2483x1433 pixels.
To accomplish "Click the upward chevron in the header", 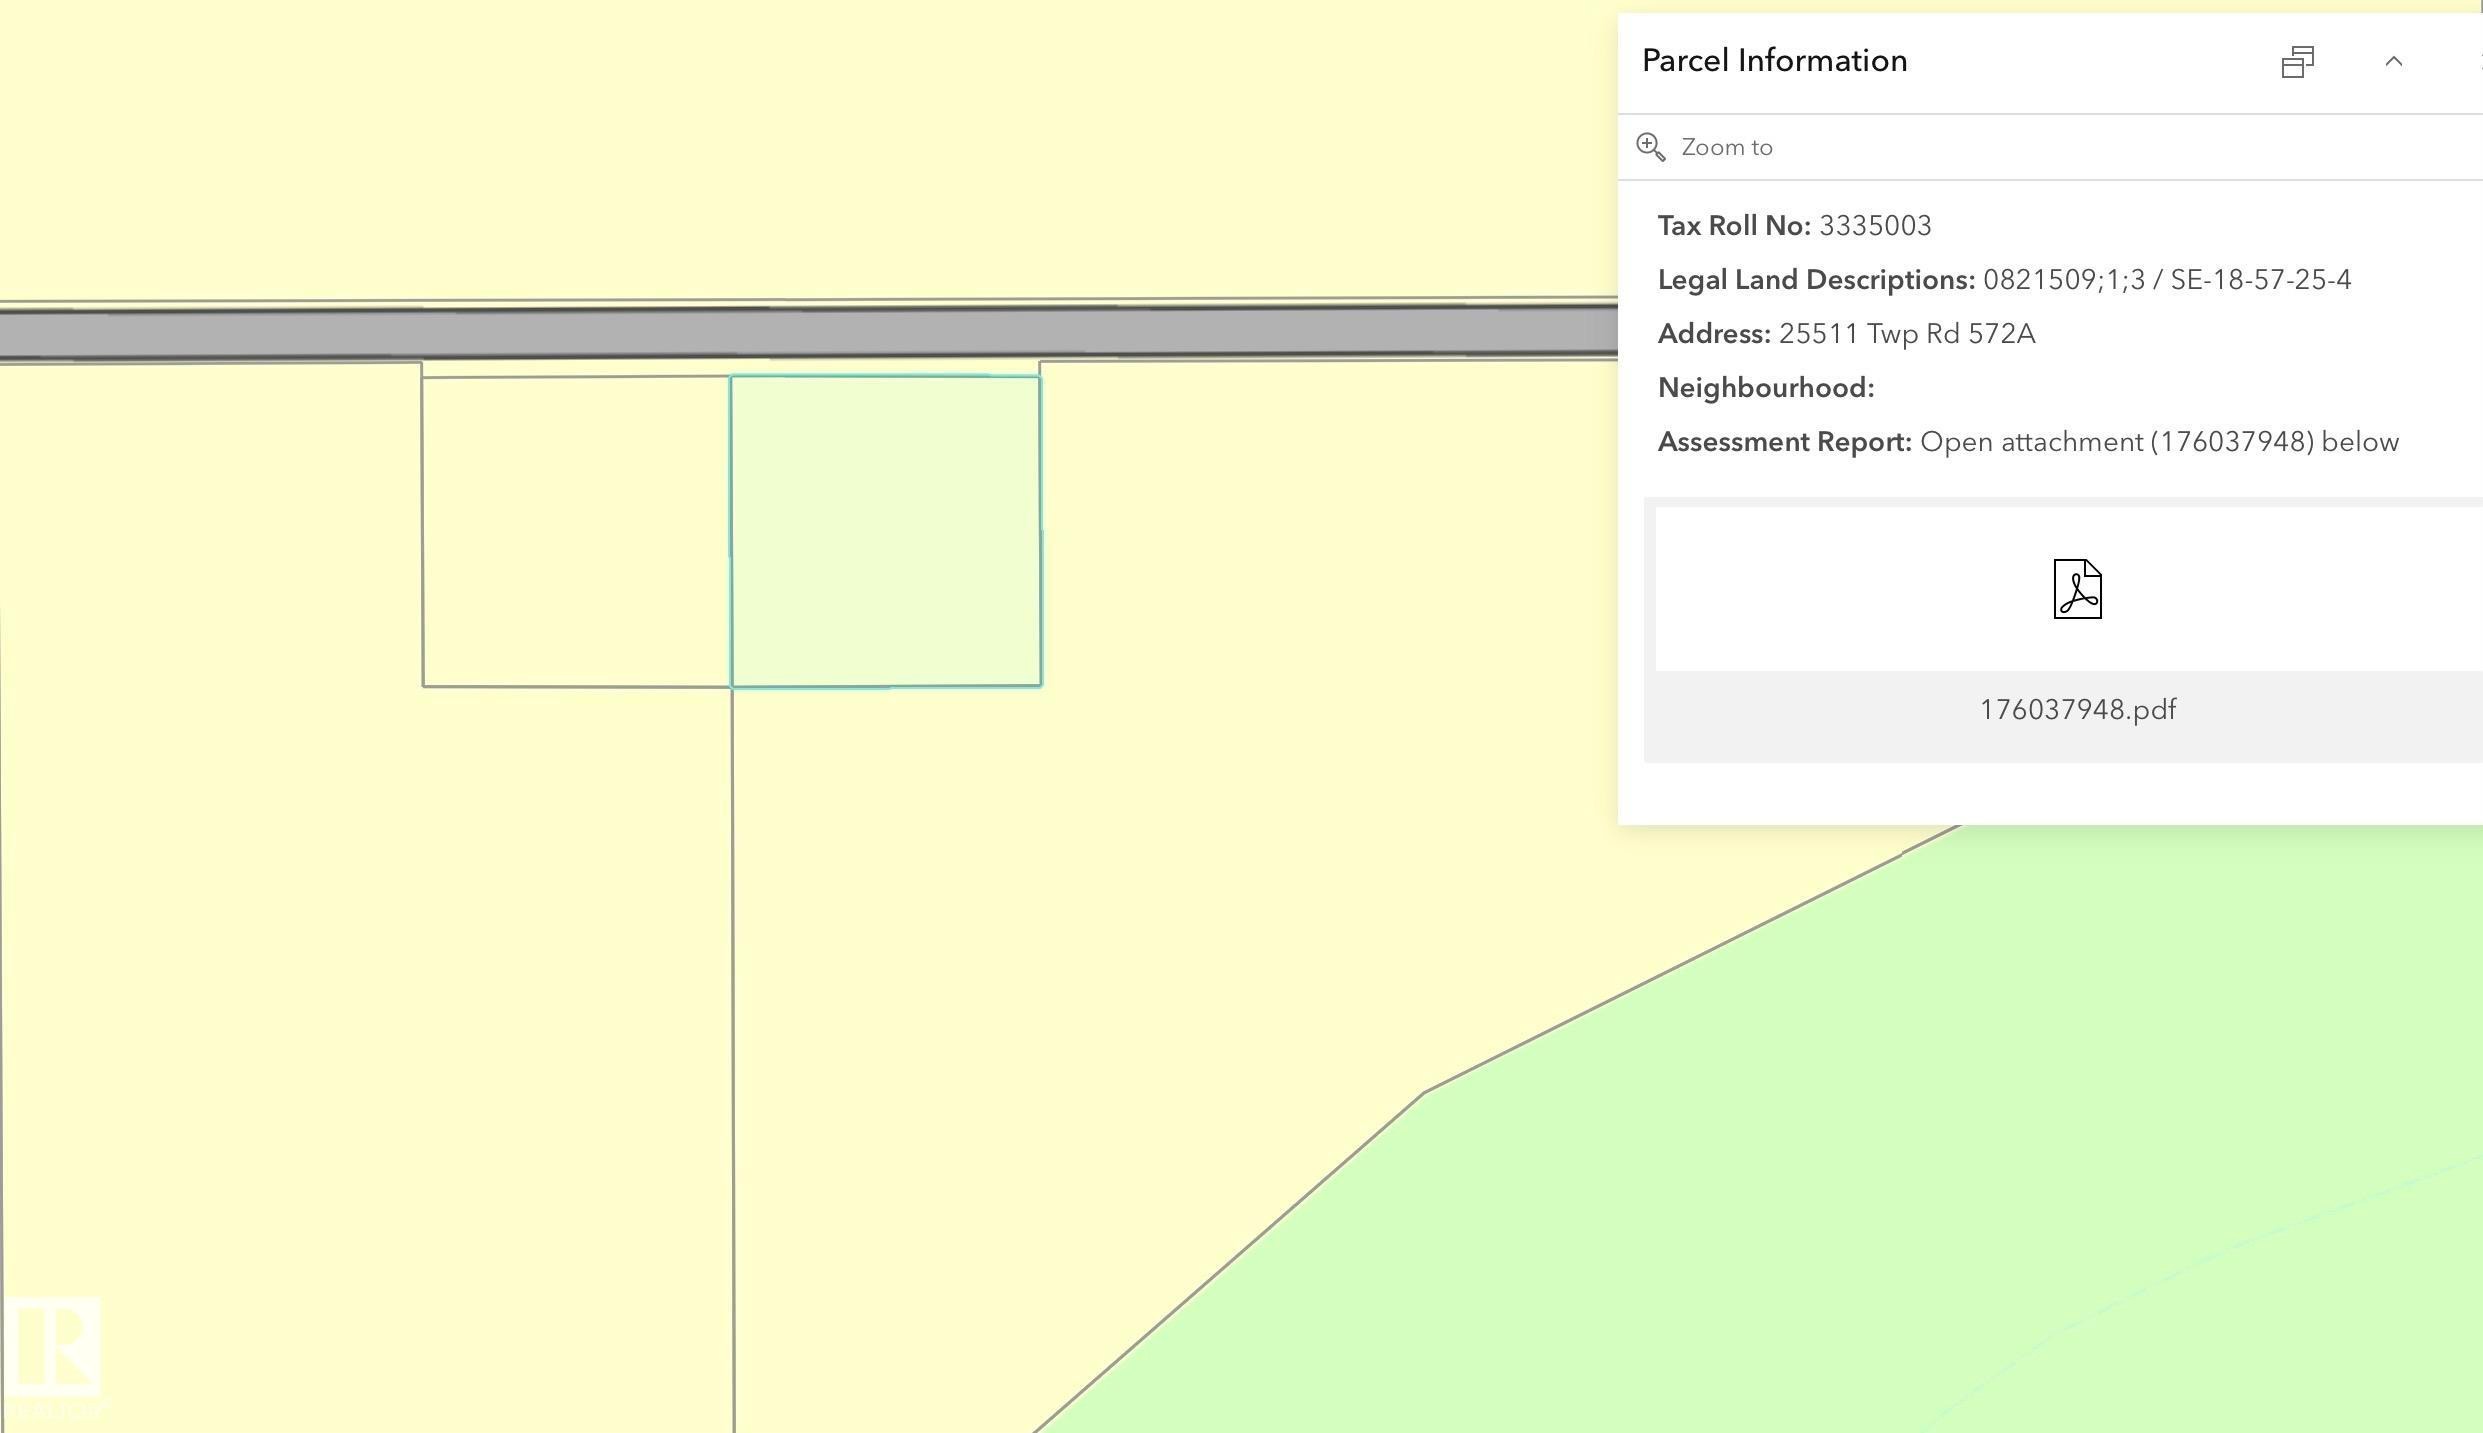I will point(2394,61).
